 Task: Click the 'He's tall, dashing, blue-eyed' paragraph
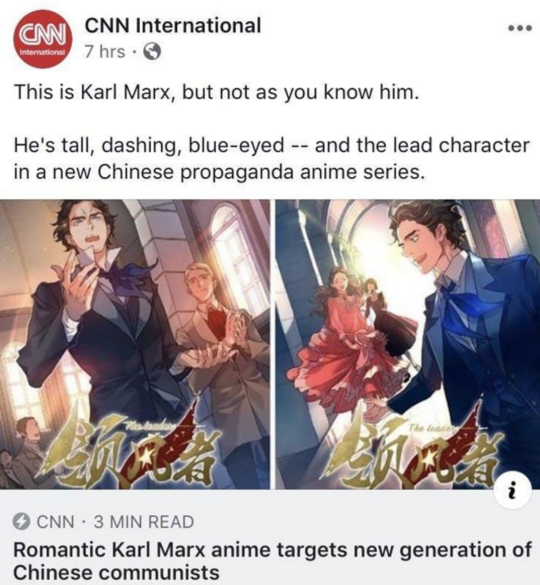(271, 158)
